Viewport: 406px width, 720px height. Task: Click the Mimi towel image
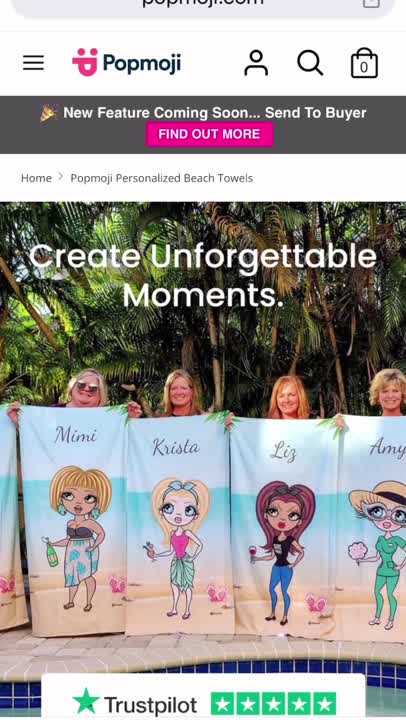pyautogui.click(x=73, y=521)
